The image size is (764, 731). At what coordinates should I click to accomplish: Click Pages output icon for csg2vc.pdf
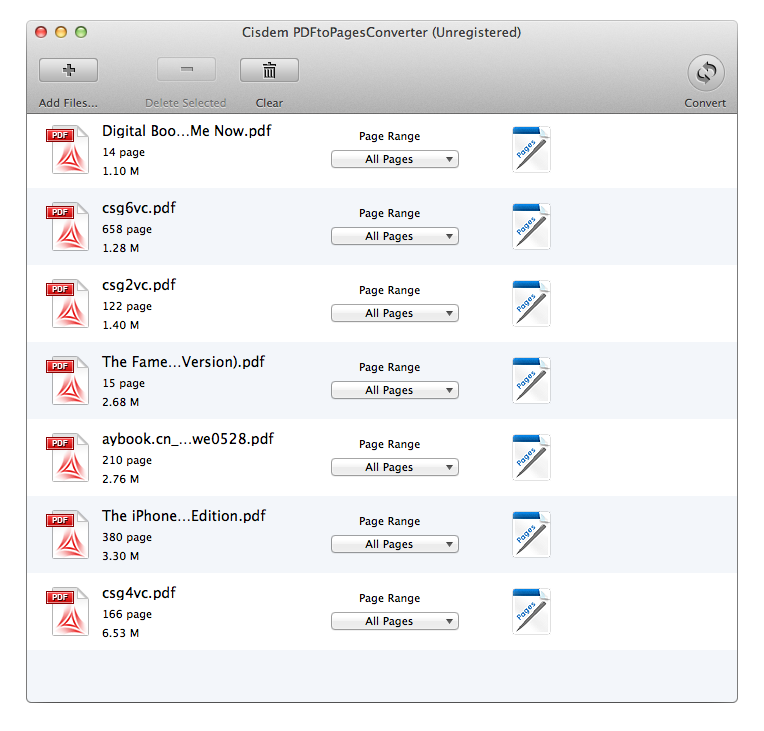tap(532, 304)
